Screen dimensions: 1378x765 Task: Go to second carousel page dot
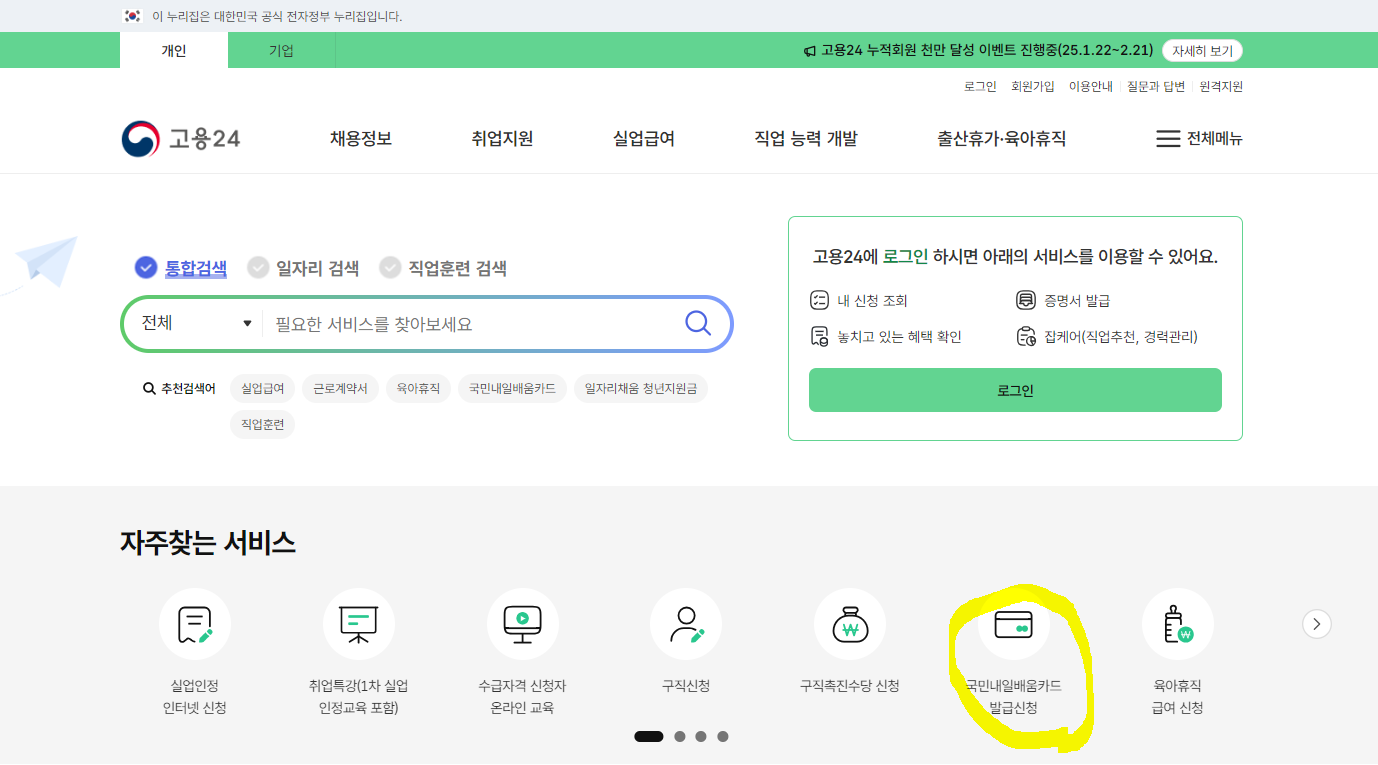[x=680, y=736]
